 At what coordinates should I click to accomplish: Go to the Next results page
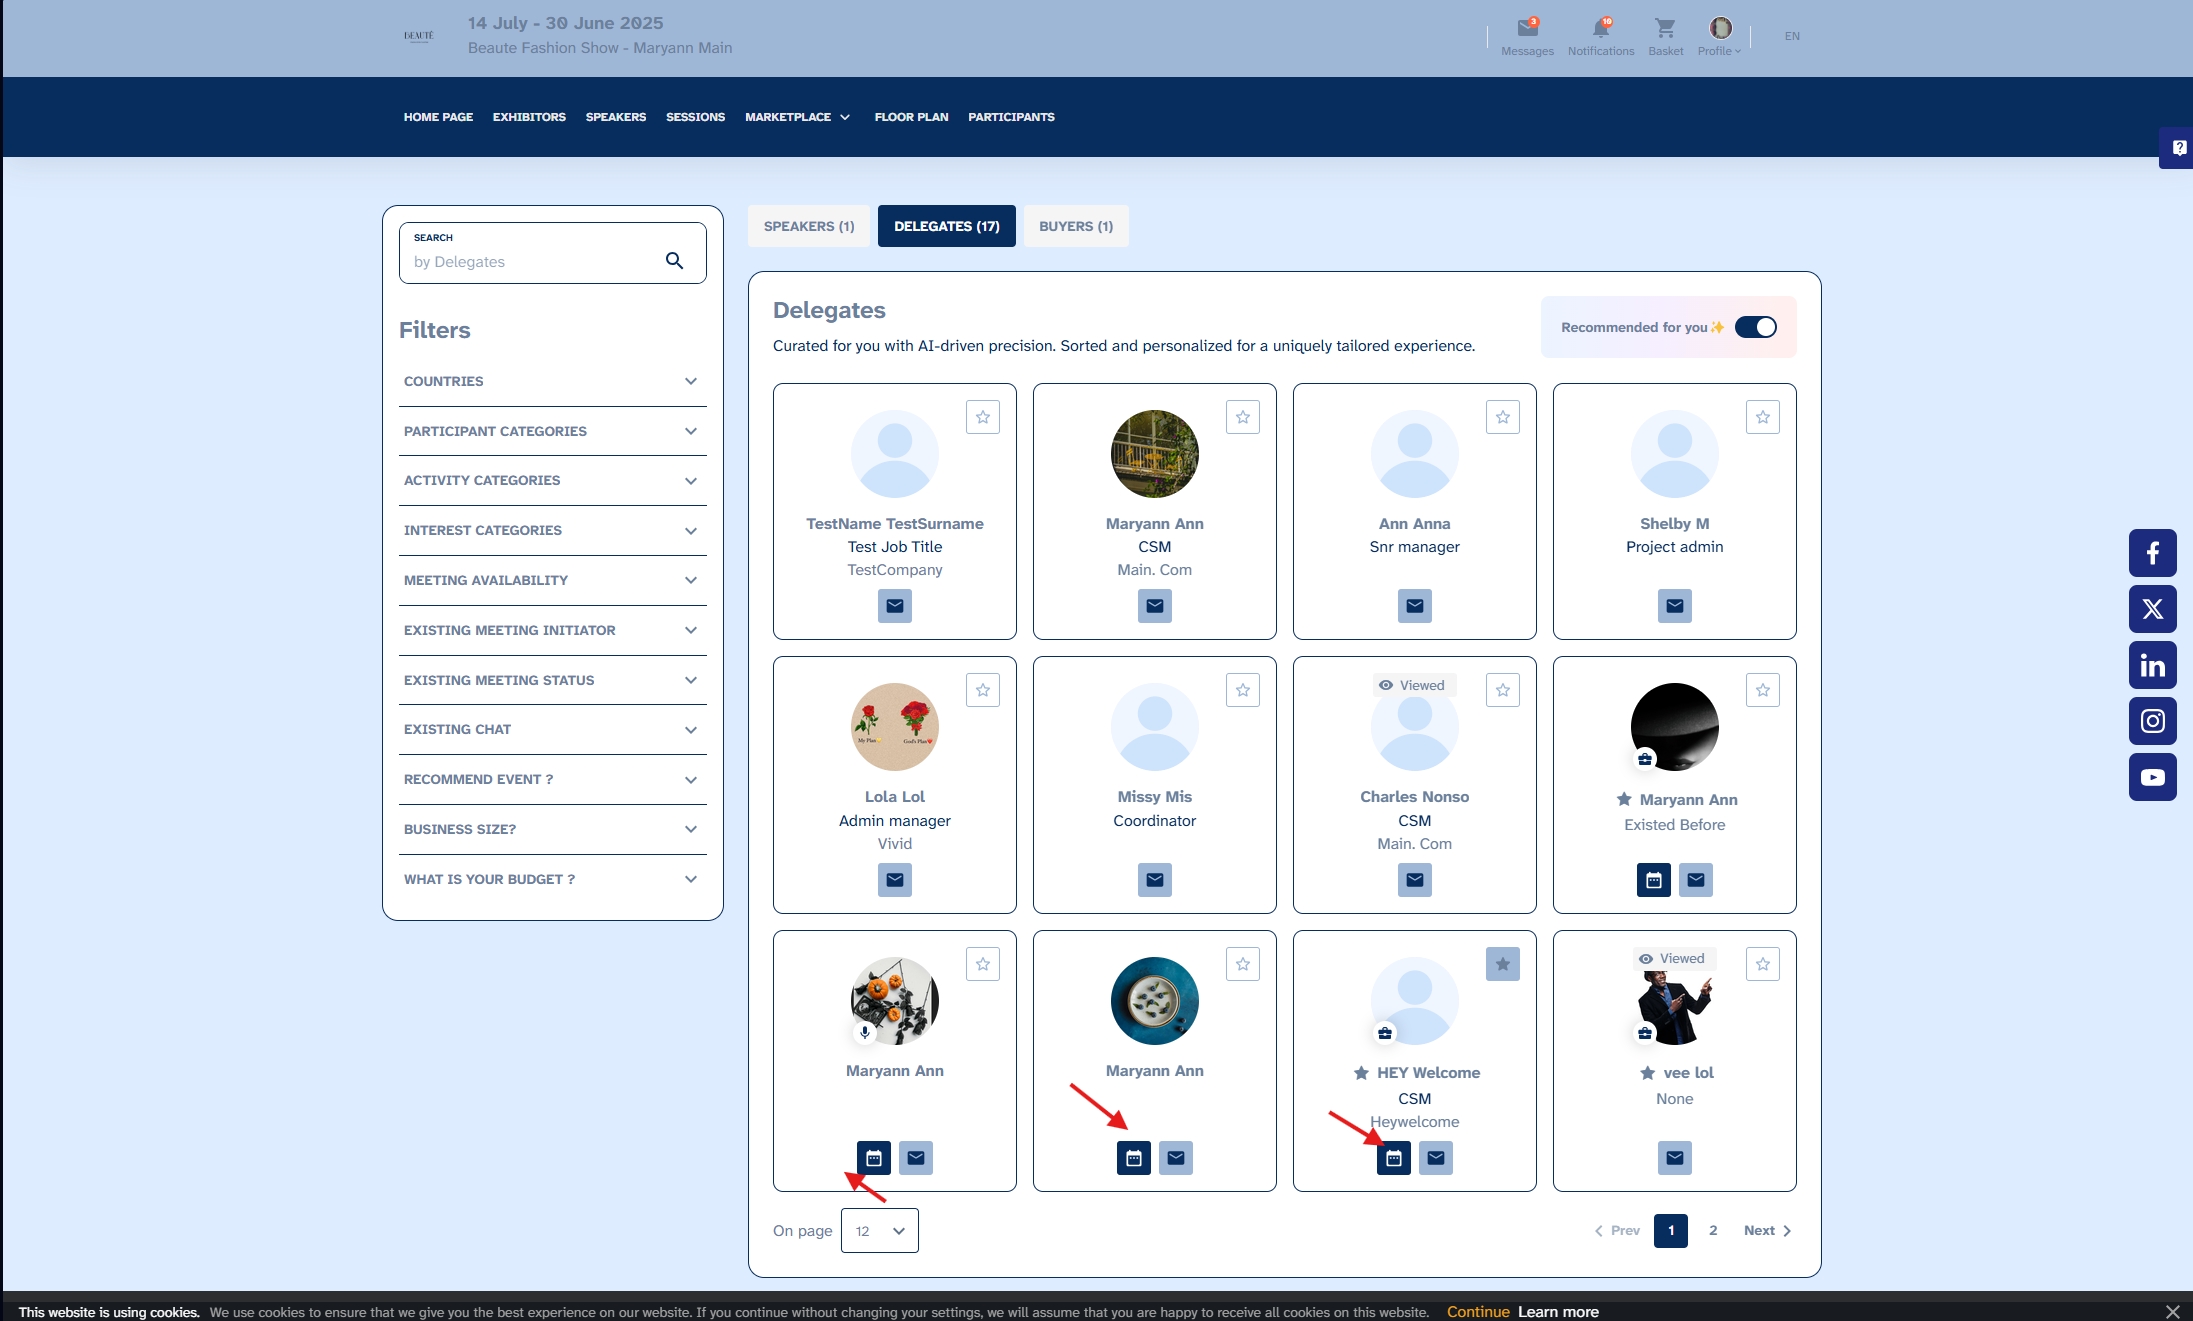tap(1766, 1231)
